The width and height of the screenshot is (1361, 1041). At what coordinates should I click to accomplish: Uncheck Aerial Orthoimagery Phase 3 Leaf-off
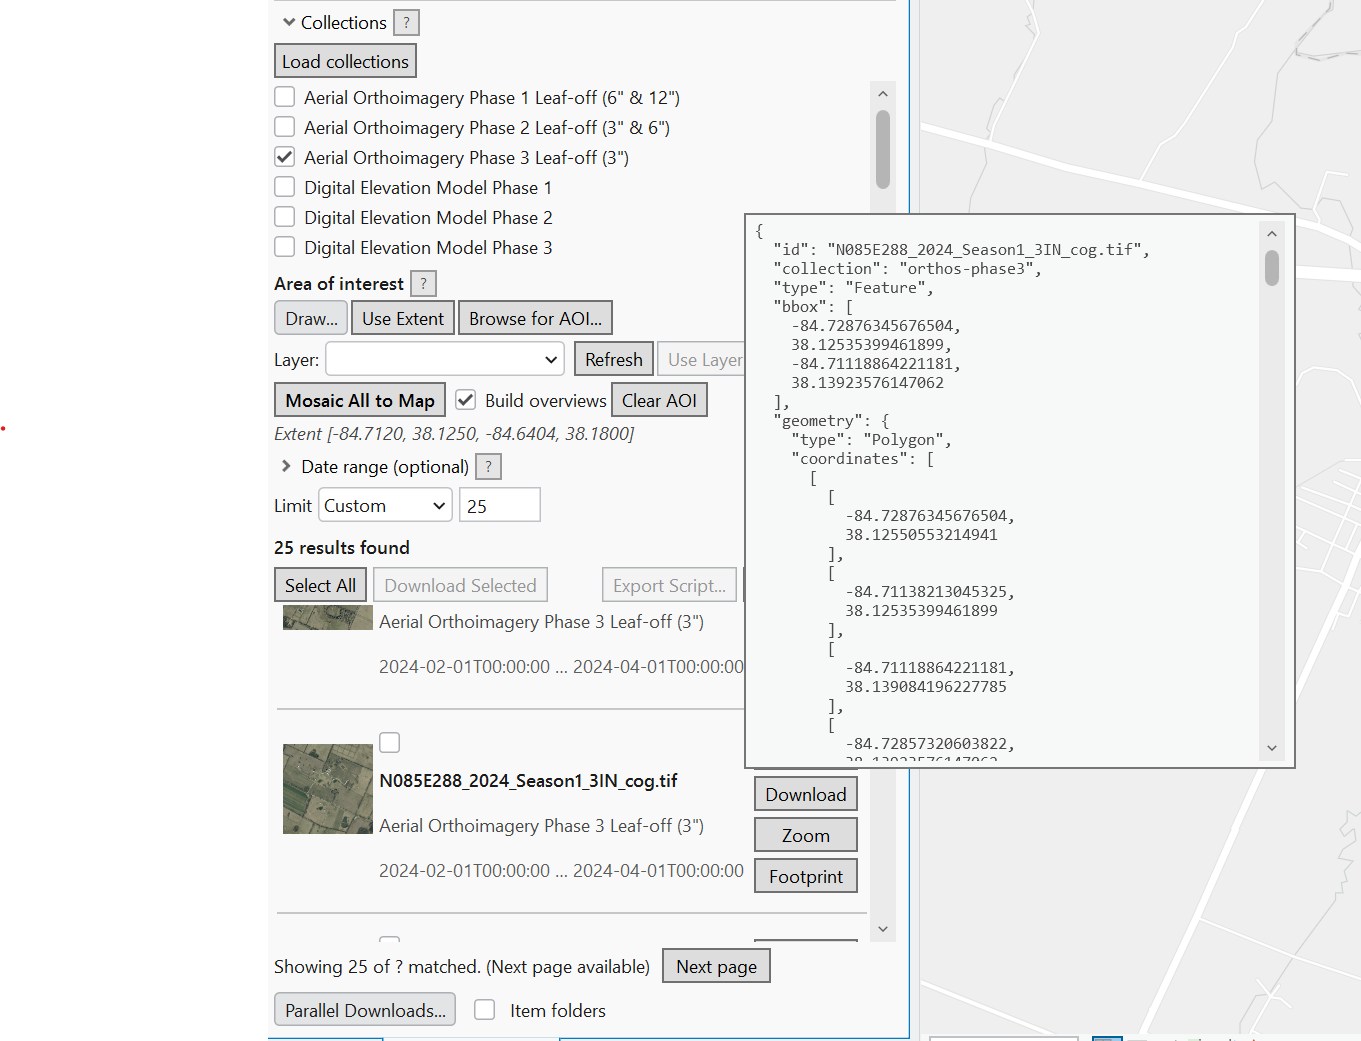285,157
